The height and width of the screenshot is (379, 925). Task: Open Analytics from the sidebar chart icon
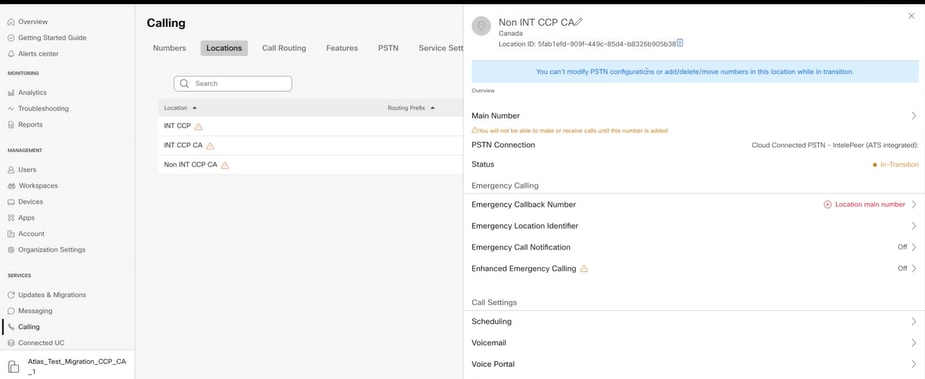[11, 93]
